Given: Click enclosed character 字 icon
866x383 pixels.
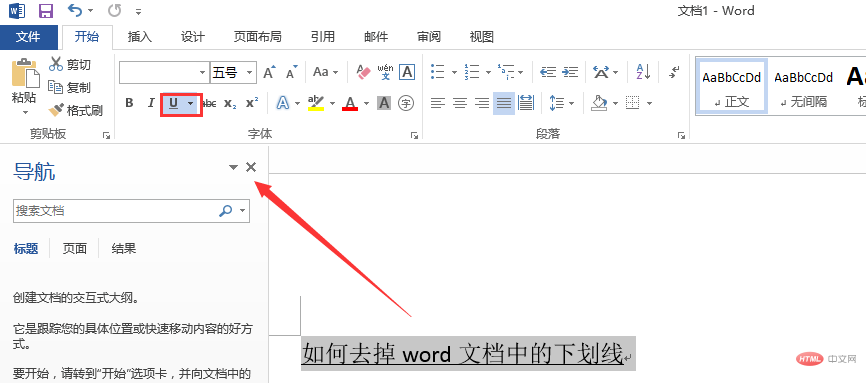Looking at the screenshot, I should click(x=406, y=103).
